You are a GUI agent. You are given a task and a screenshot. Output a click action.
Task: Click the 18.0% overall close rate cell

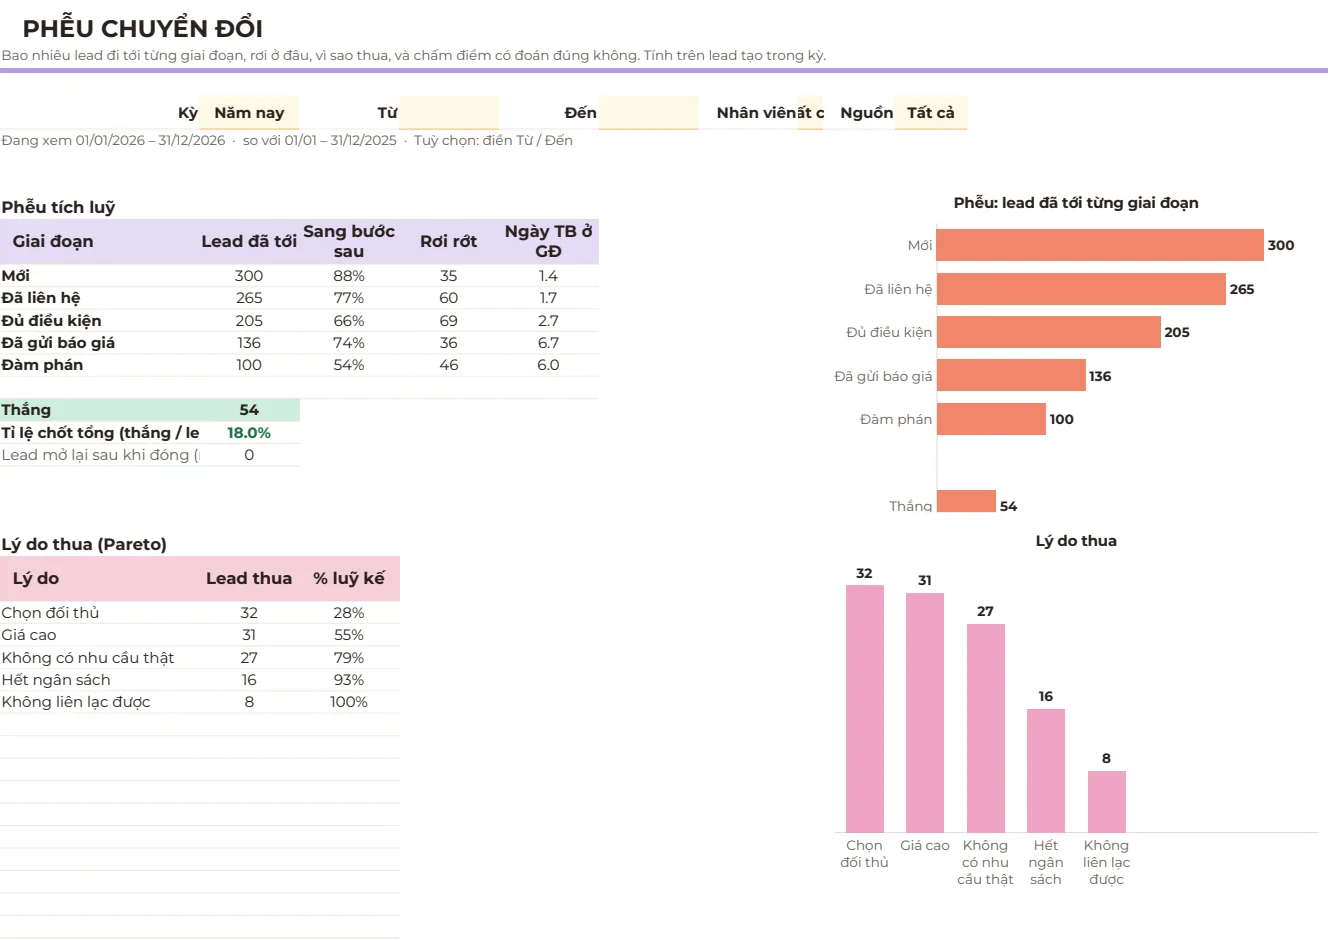(249, 433)
